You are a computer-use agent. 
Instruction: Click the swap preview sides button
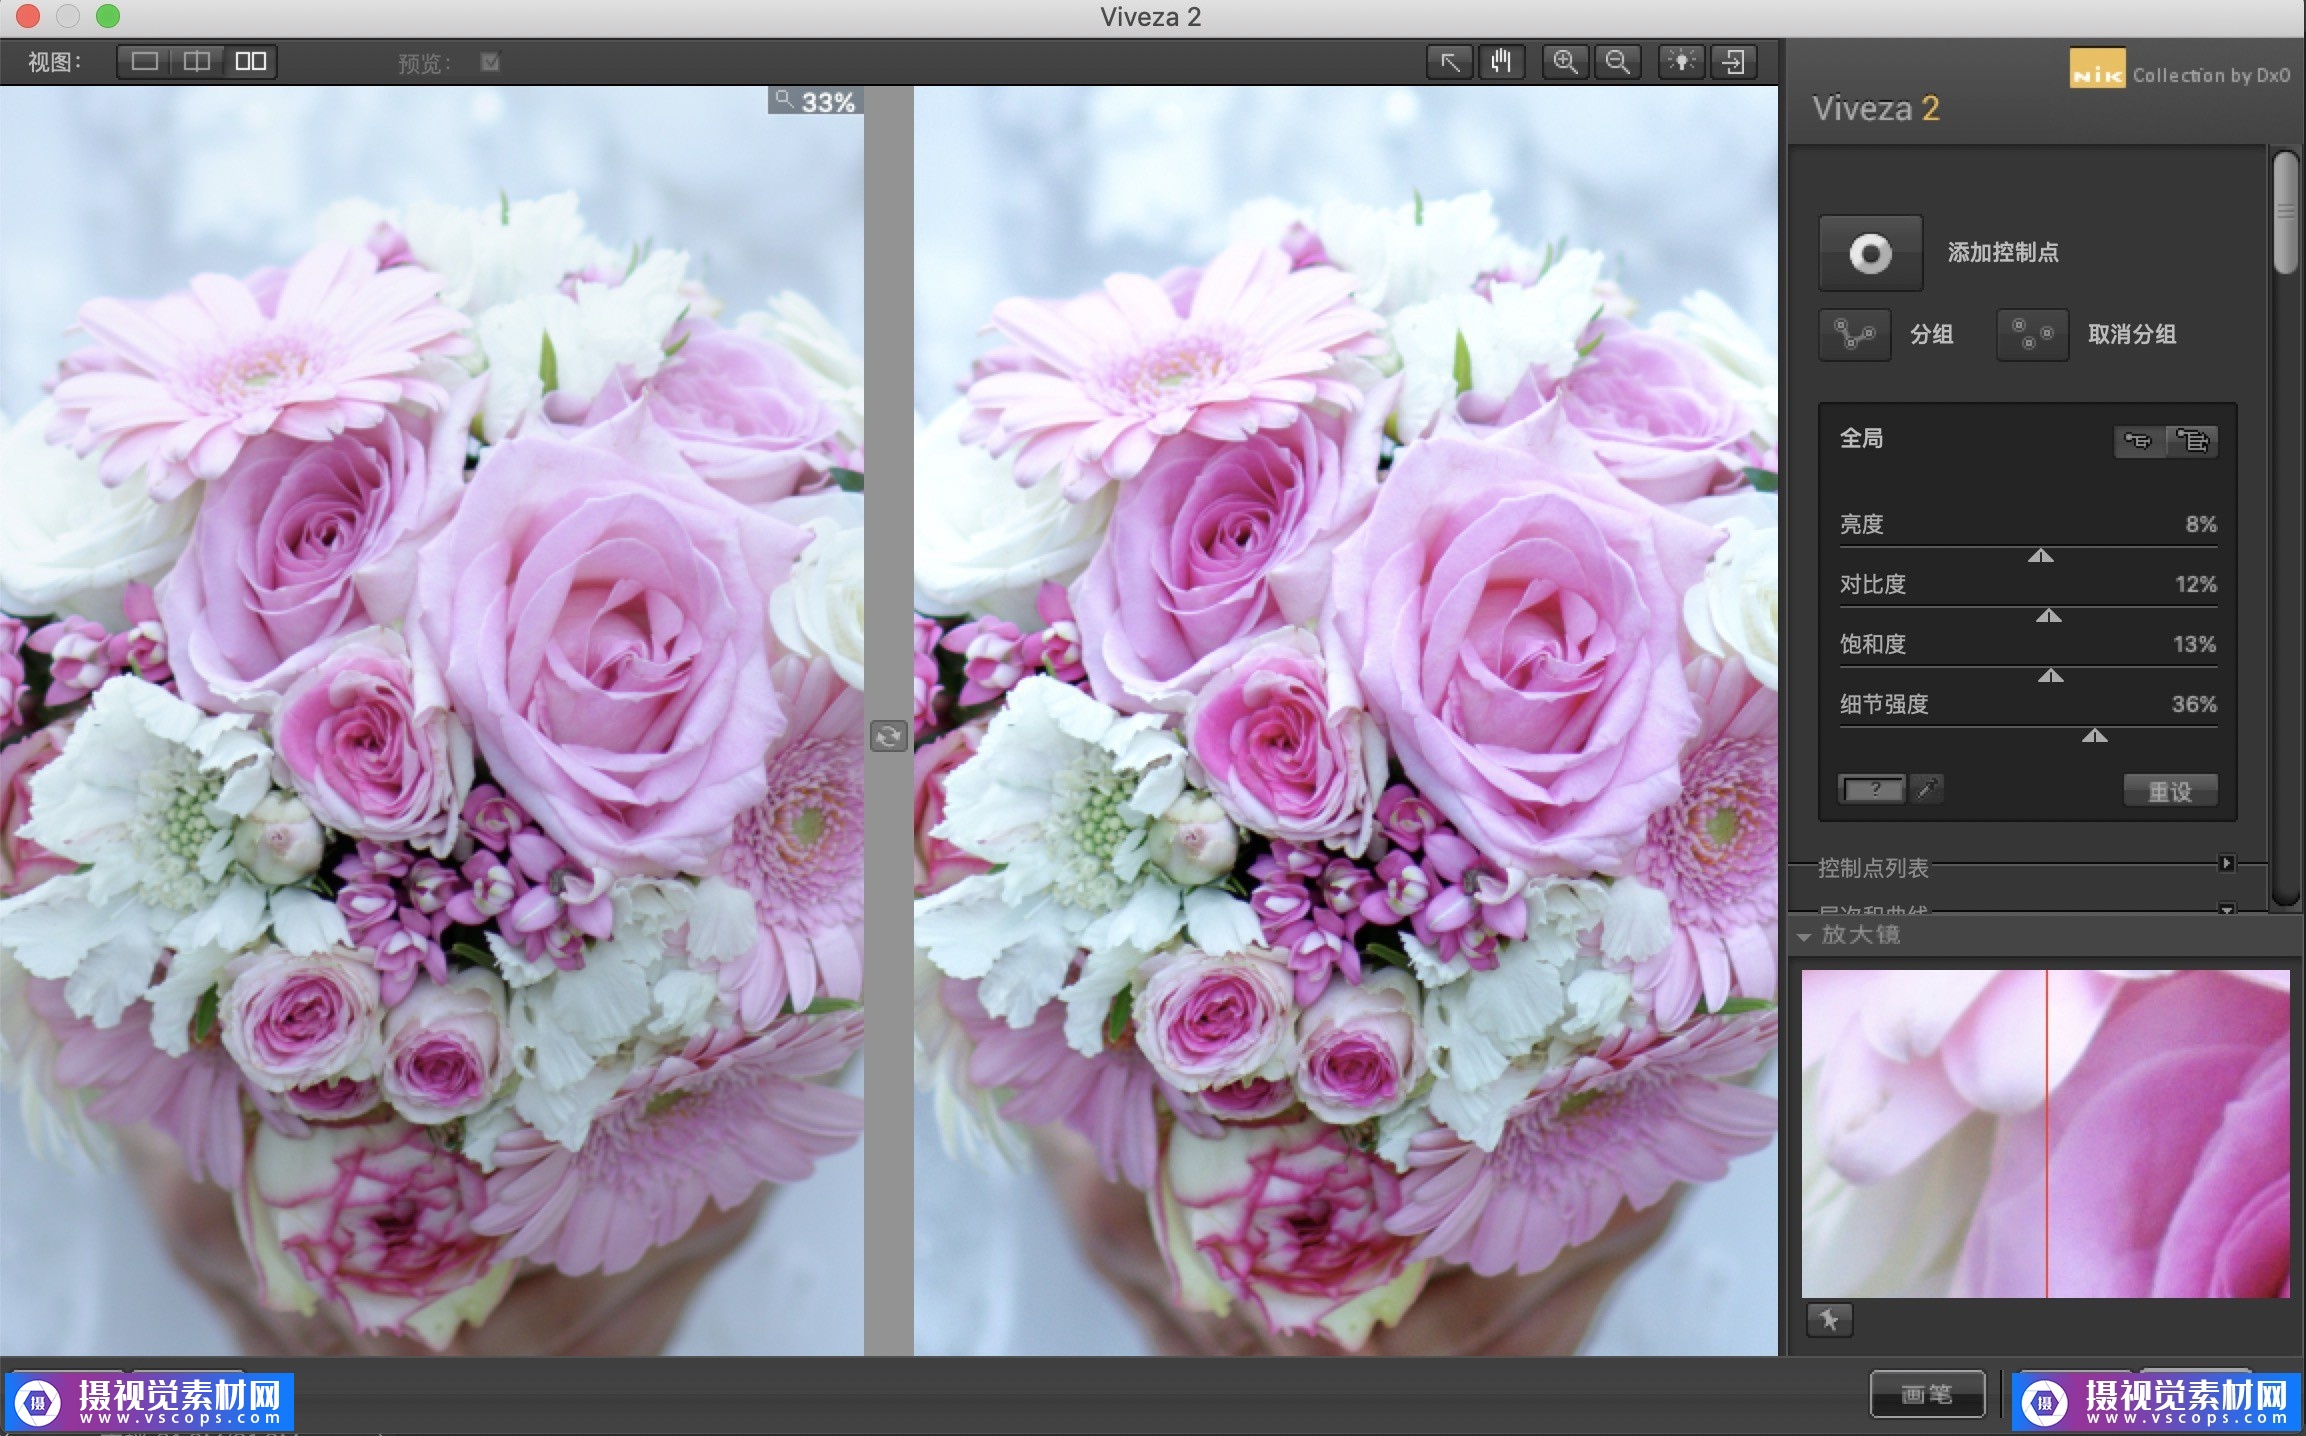coord(888,737)
